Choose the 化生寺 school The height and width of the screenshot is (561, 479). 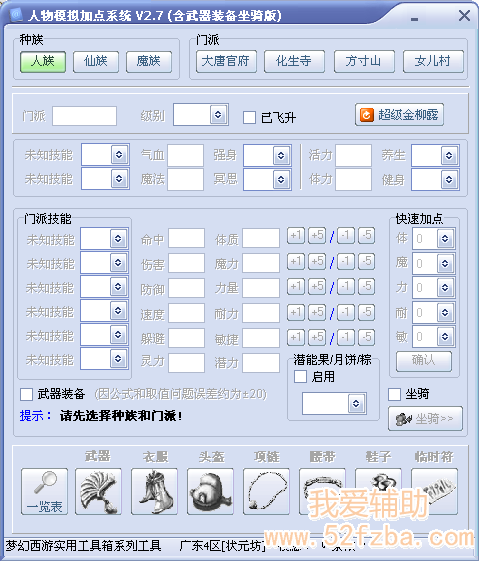click(294, 62)
